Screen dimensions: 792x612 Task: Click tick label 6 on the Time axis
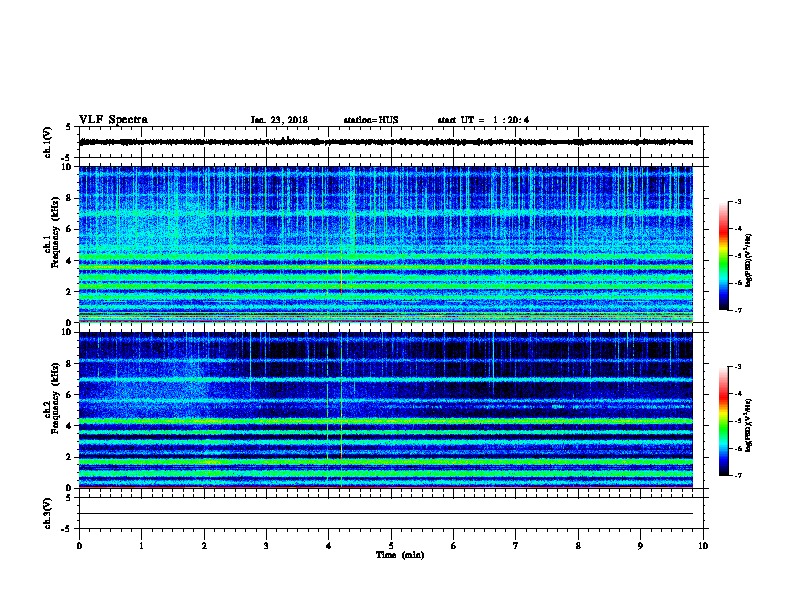pos(454,546)
